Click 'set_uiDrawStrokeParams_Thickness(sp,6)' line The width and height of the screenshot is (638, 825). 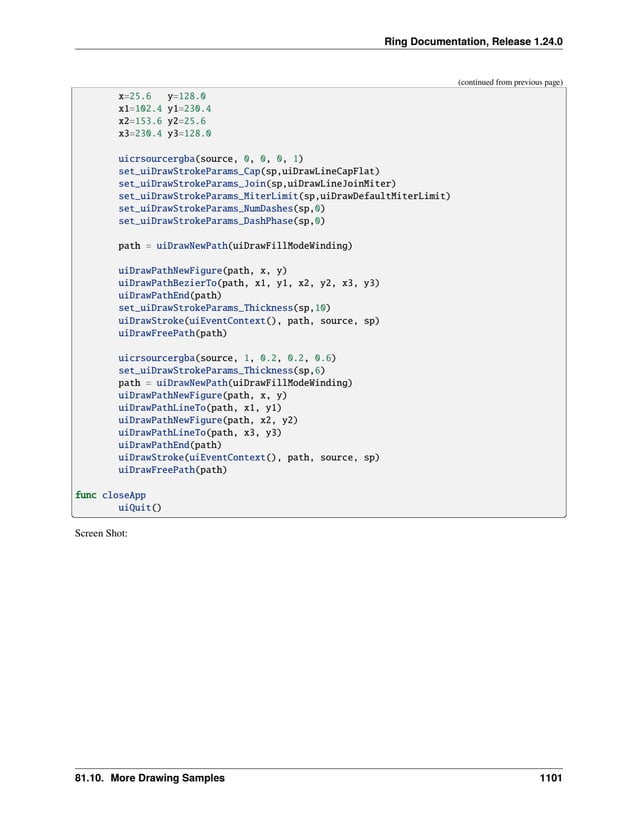pos(222,370)
